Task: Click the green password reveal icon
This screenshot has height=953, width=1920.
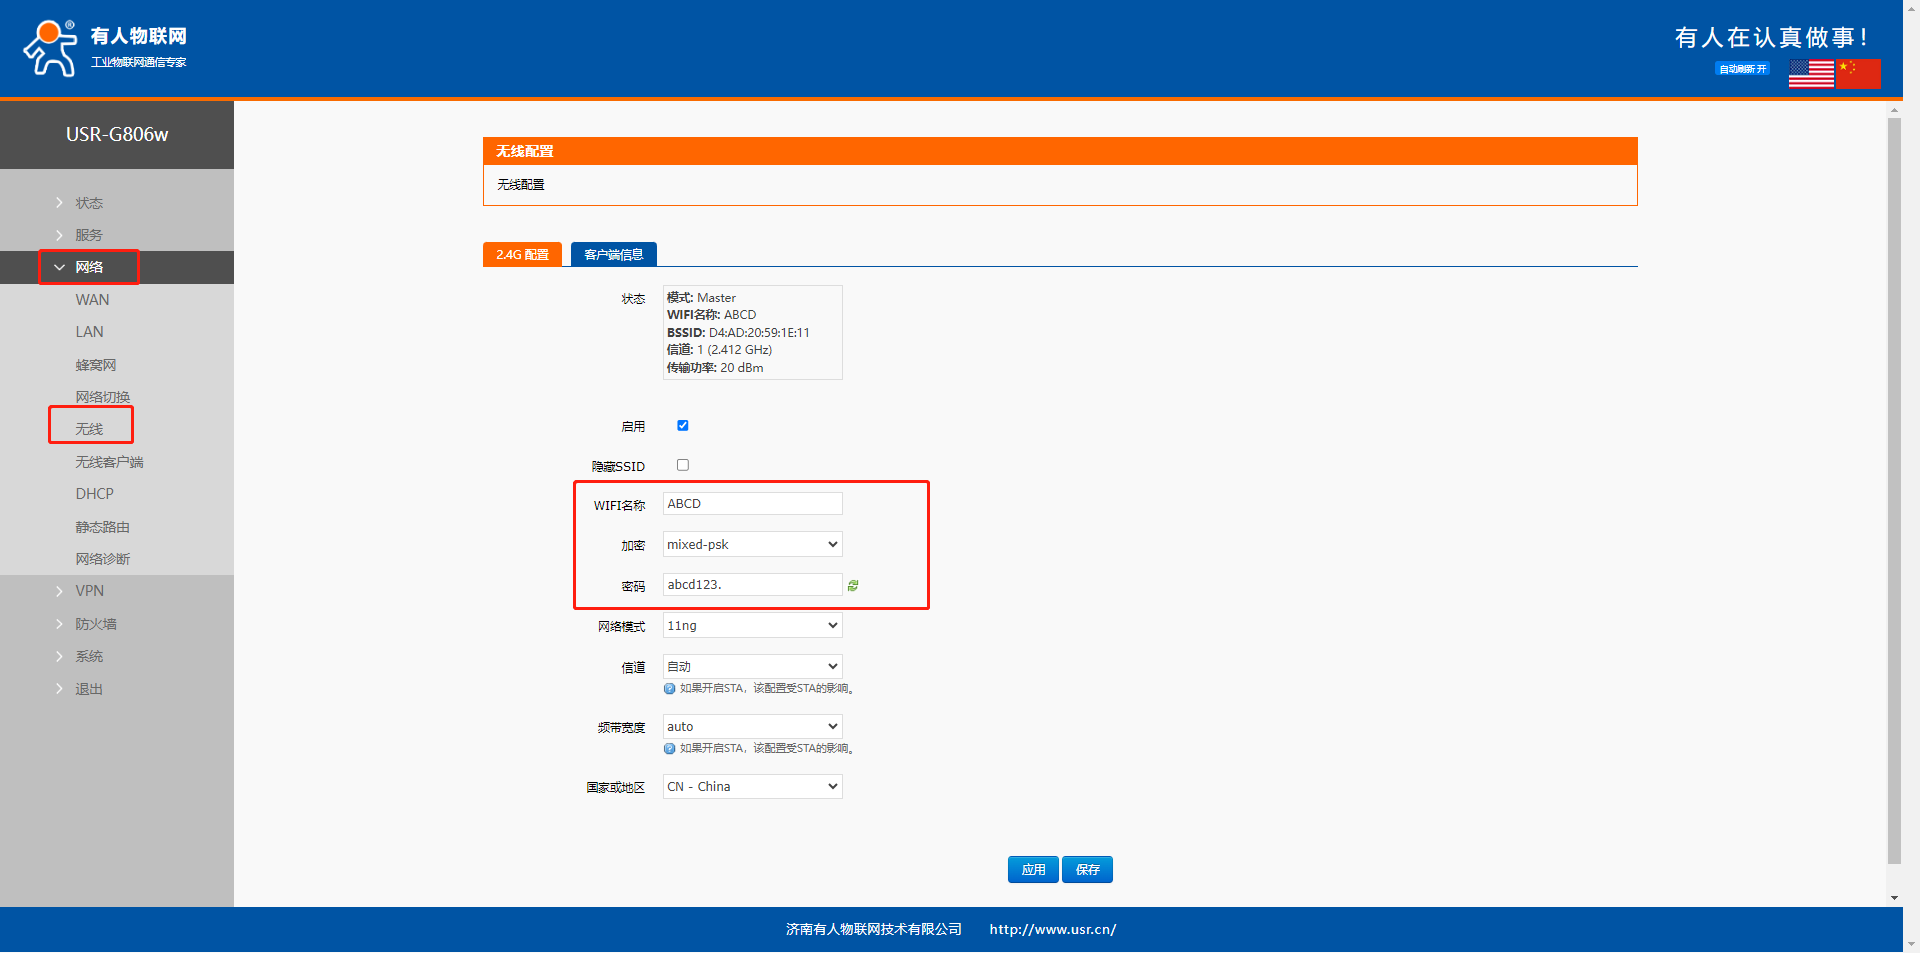Action: click(x=853, y=586)
